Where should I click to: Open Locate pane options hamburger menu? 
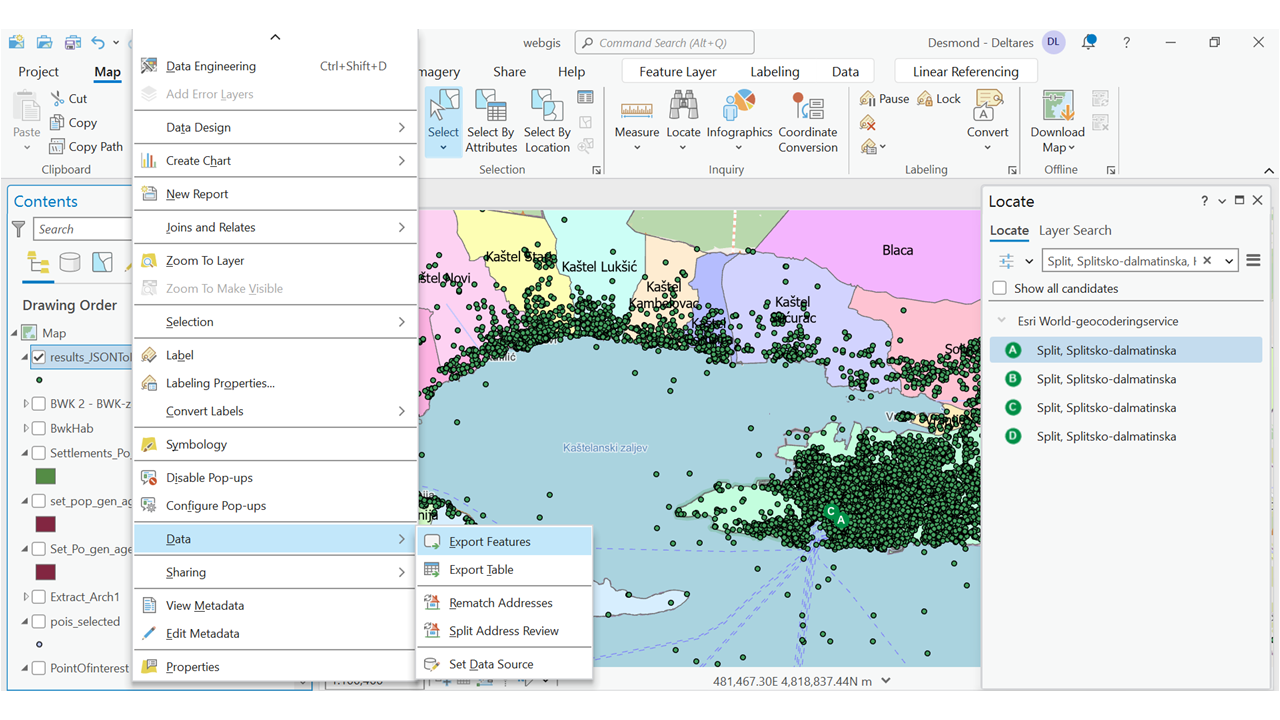[1253, 260]
